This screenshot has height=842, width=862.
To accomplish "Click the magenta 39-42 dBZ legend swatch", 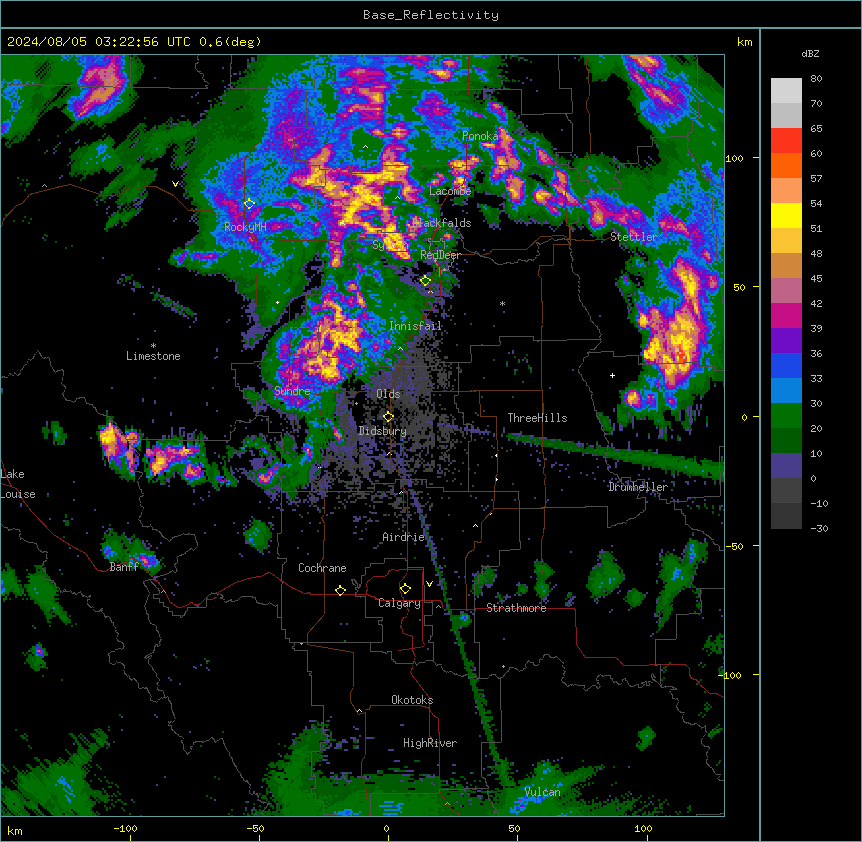I will point(786,315).
